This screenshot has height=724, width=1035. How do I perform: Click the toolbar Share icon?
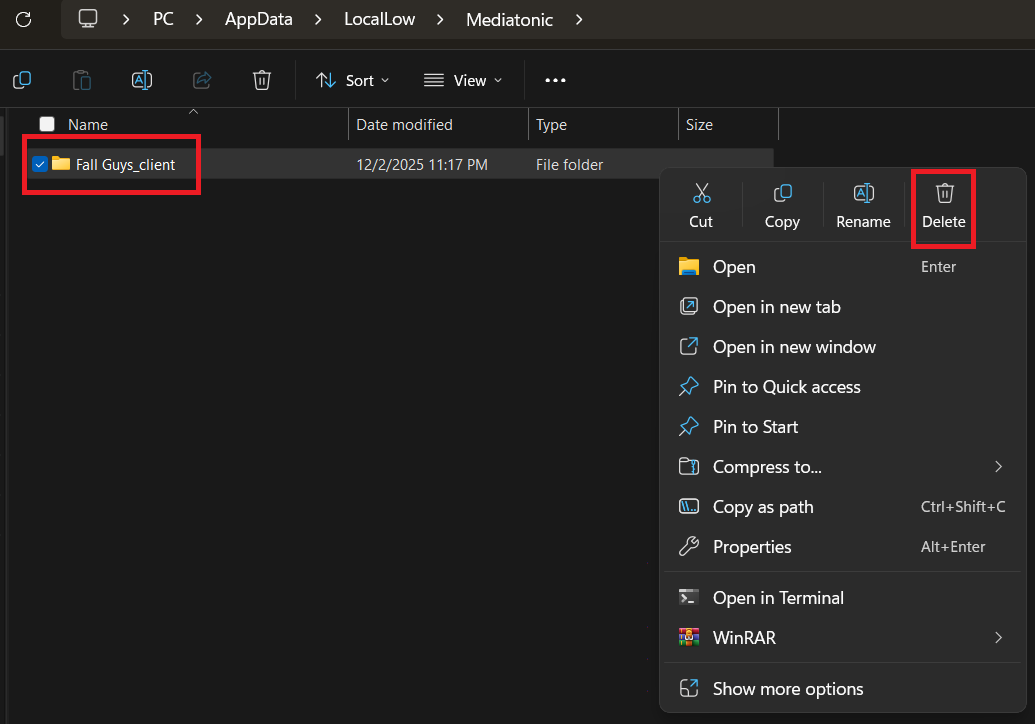[x=202, y=80]
